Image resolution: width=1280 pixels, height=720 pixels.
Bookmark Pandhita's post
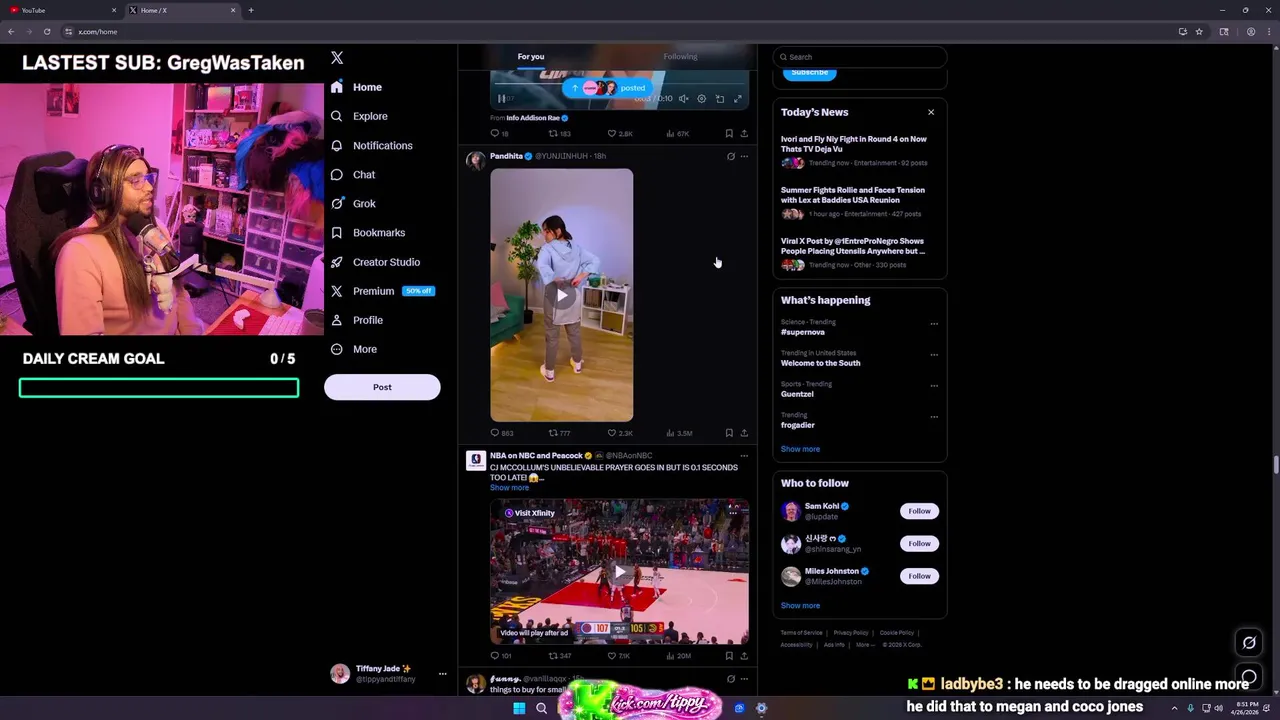point(729,433)
